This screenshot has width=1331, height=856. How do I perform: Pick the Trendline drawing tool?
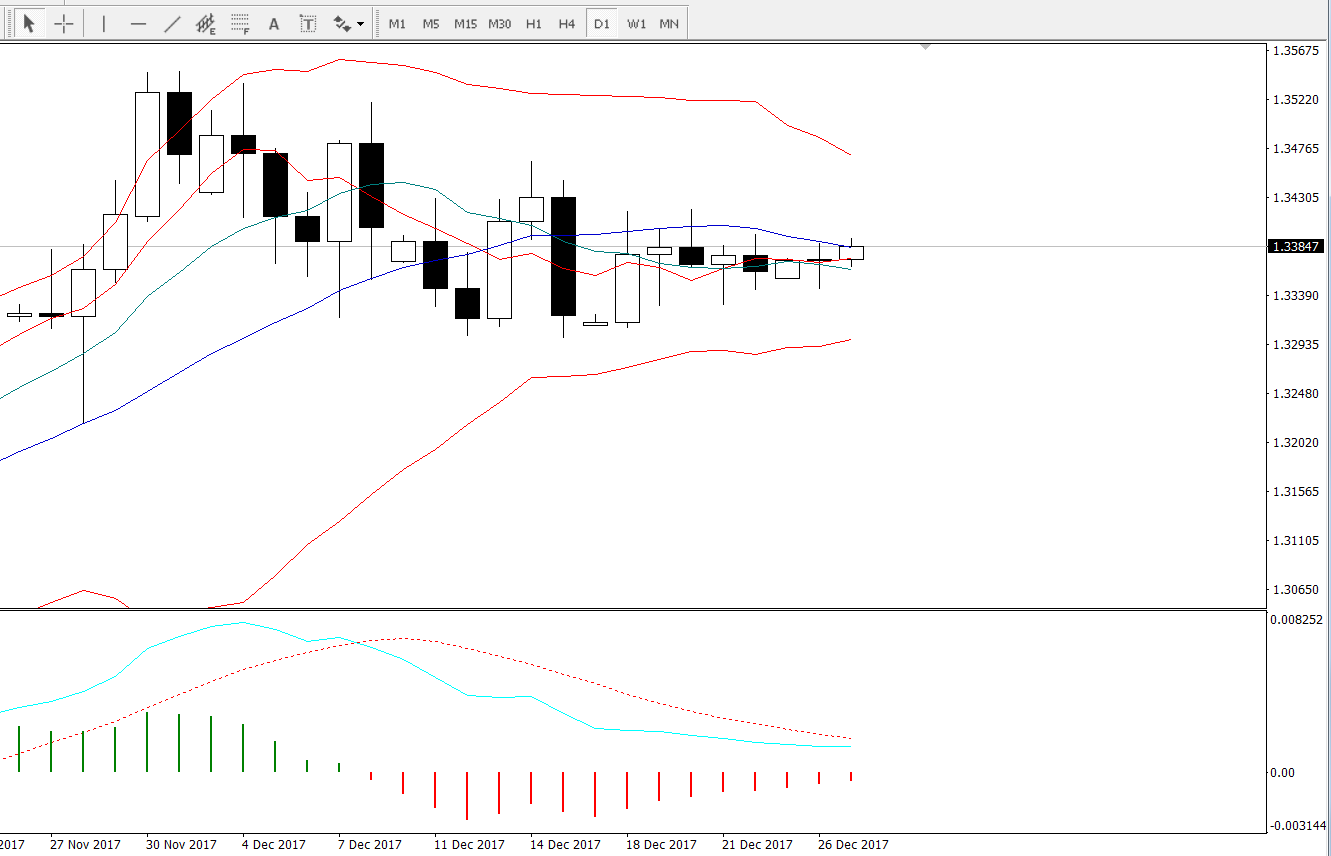172,24
